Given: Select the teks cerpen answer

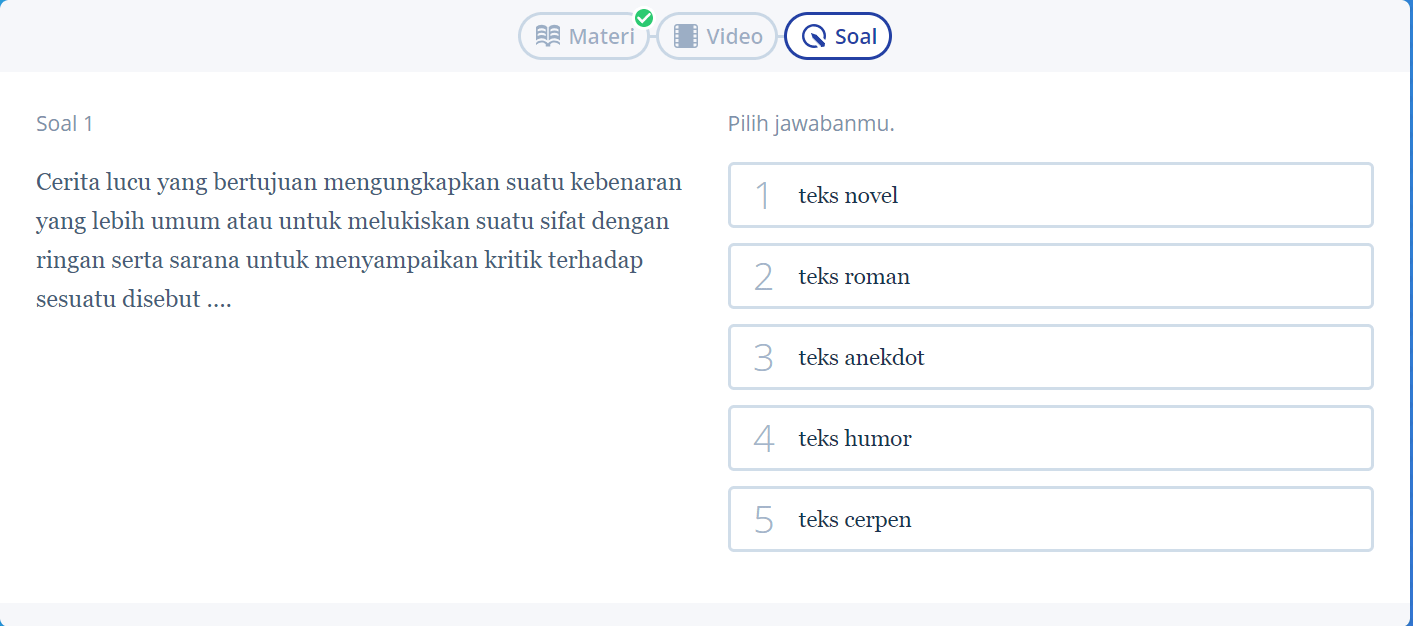Looking at the screenshot, I should coord(1051,519).
